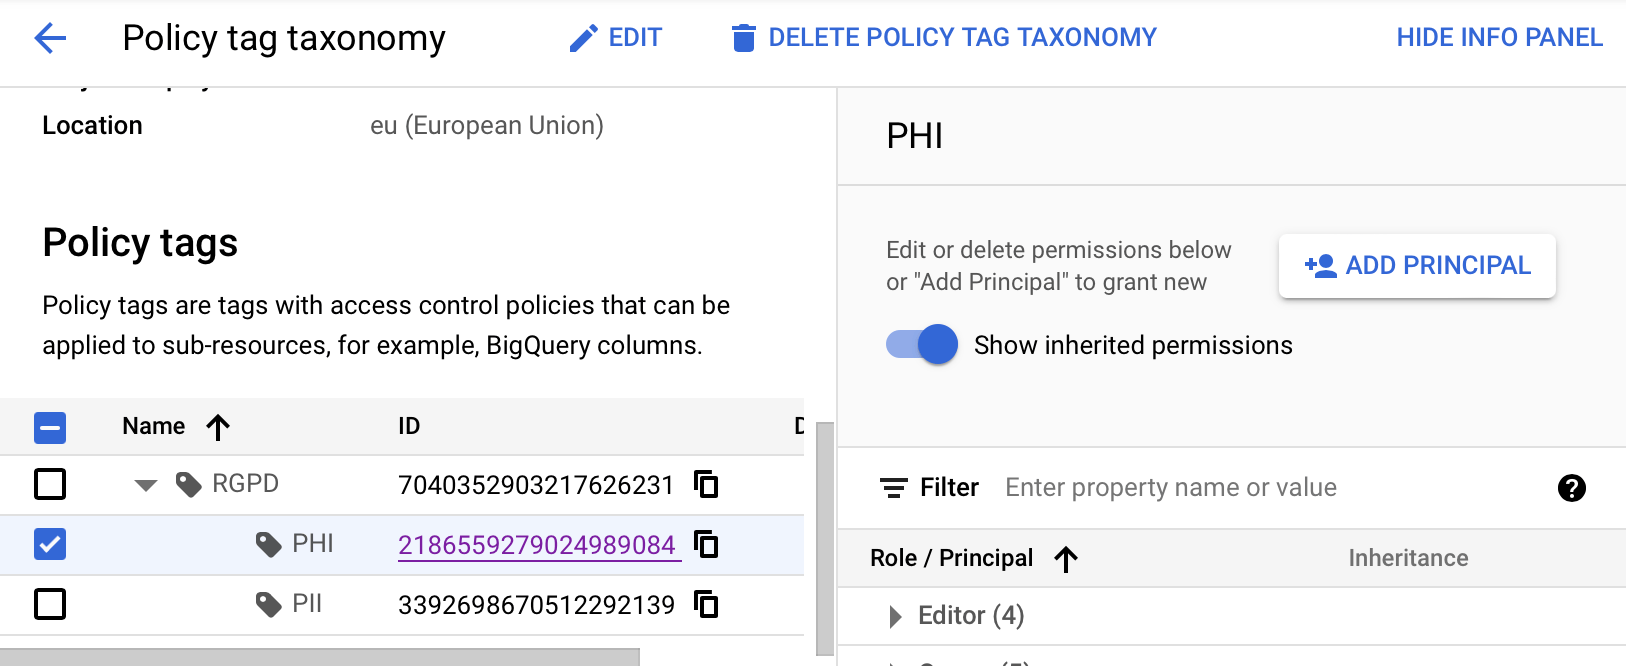Copy the PII policy tag ID
The image size is (1626, 666).
[706, 605]
